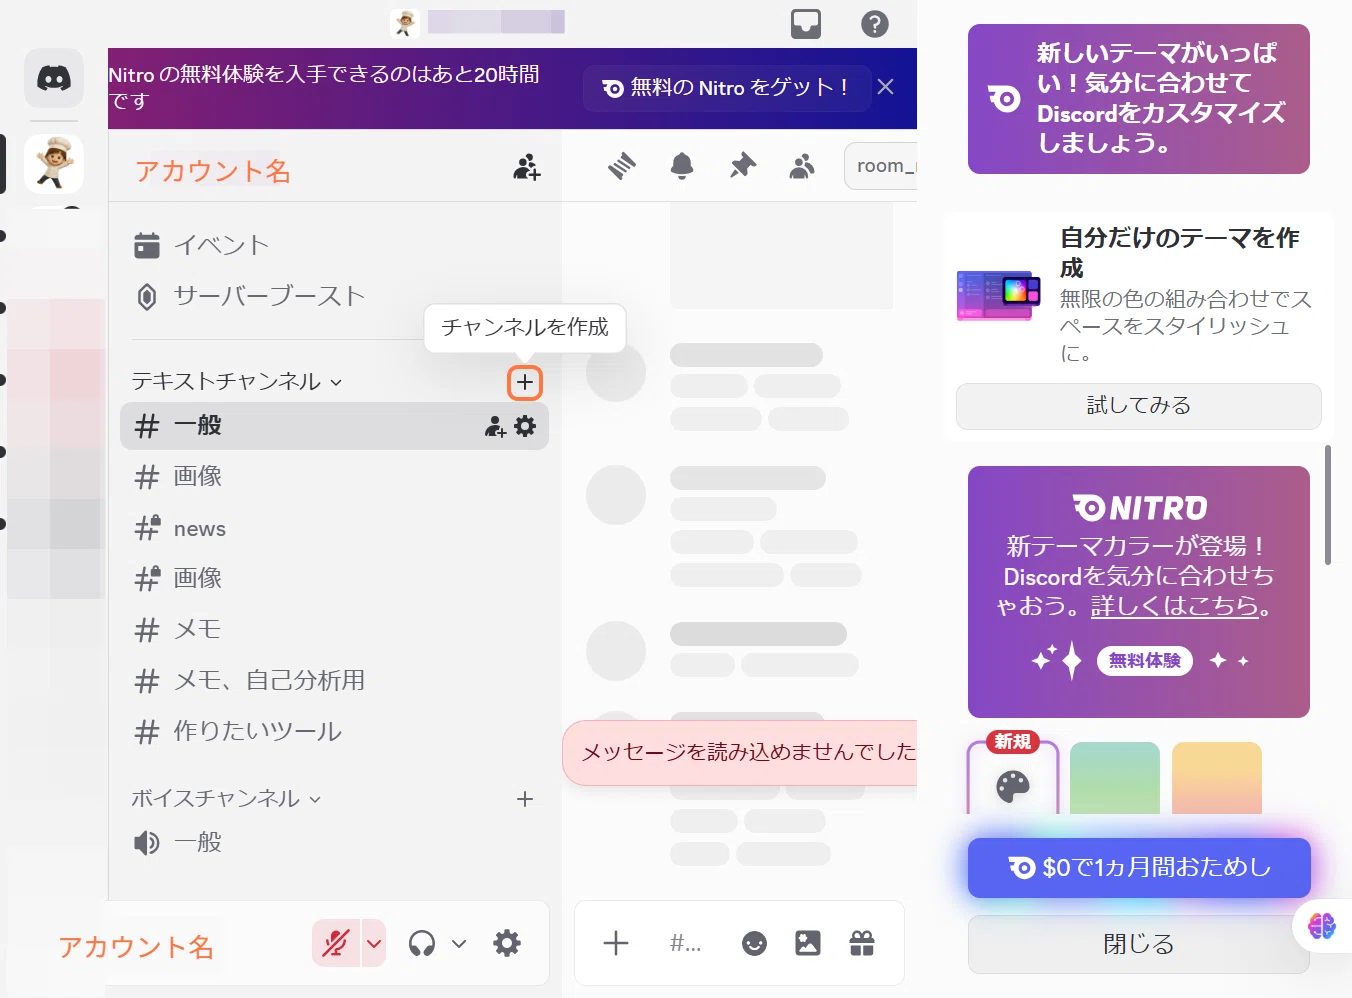The width and height of the screenshot is (1352, 998).
Task: Create voice channel plus icon
Action: [x=525, y=799]
